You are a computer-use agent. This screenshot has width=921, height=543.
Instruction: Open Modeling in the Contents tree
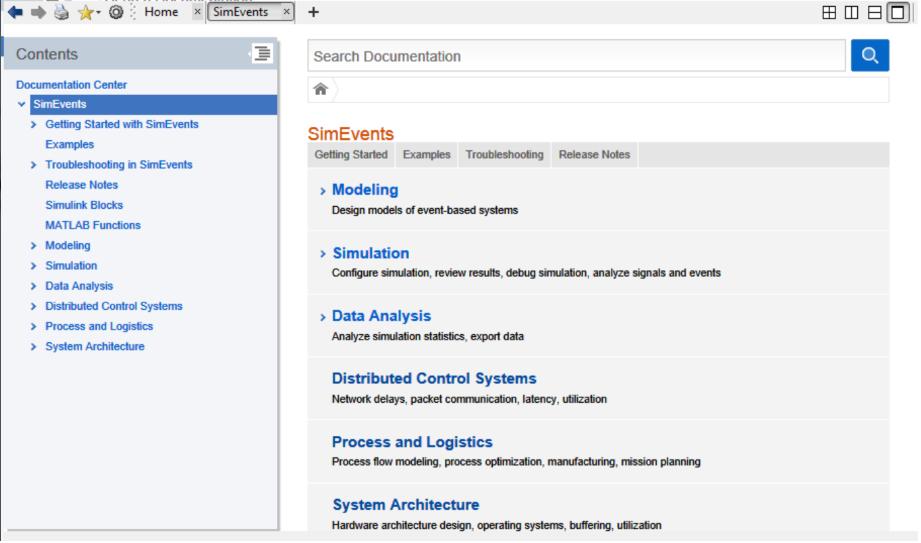68,246
